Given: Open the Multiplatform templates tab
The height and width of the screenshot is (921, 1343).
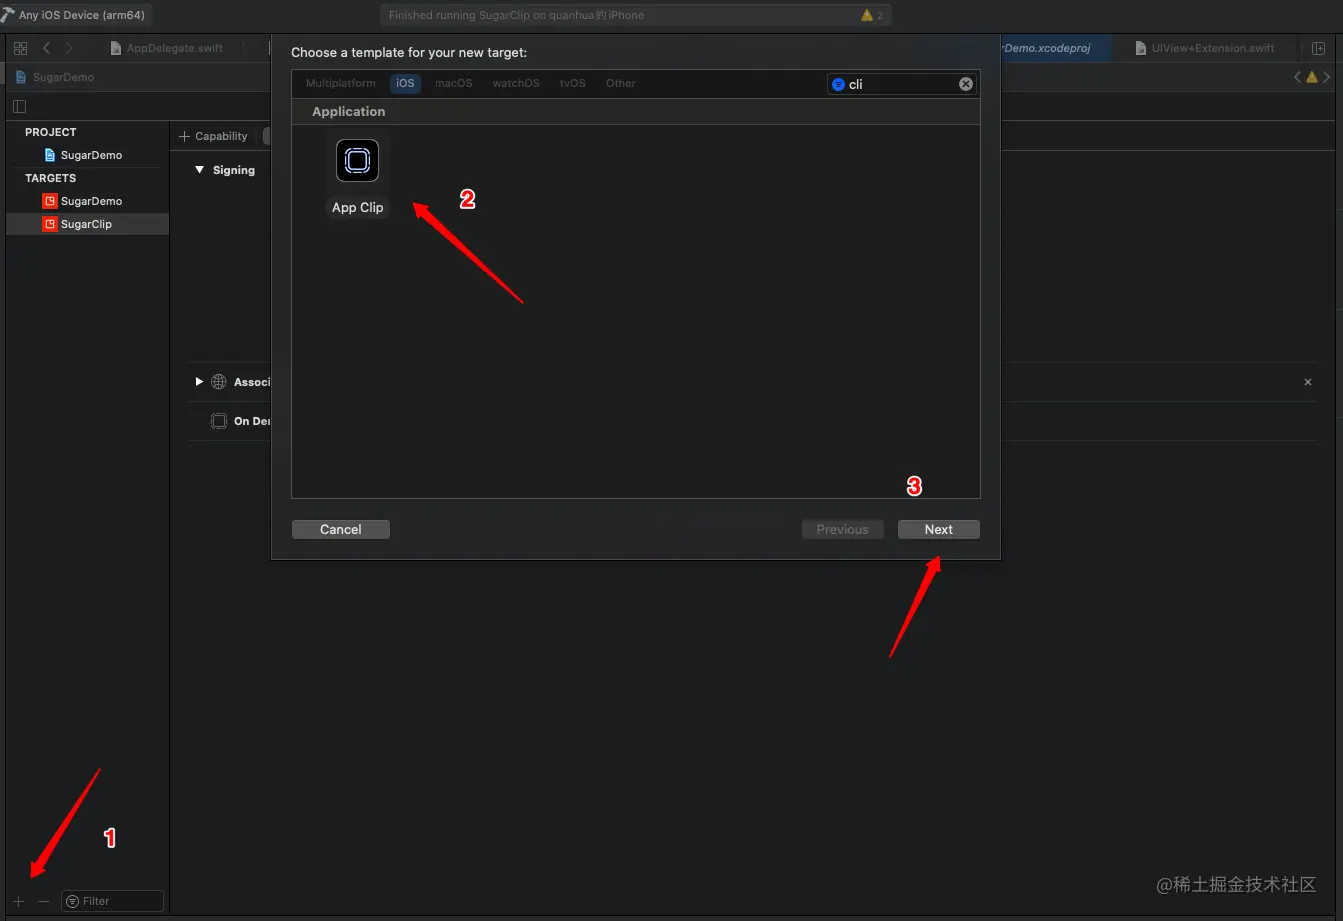Looking at the screenshot, I should [341, 83].
